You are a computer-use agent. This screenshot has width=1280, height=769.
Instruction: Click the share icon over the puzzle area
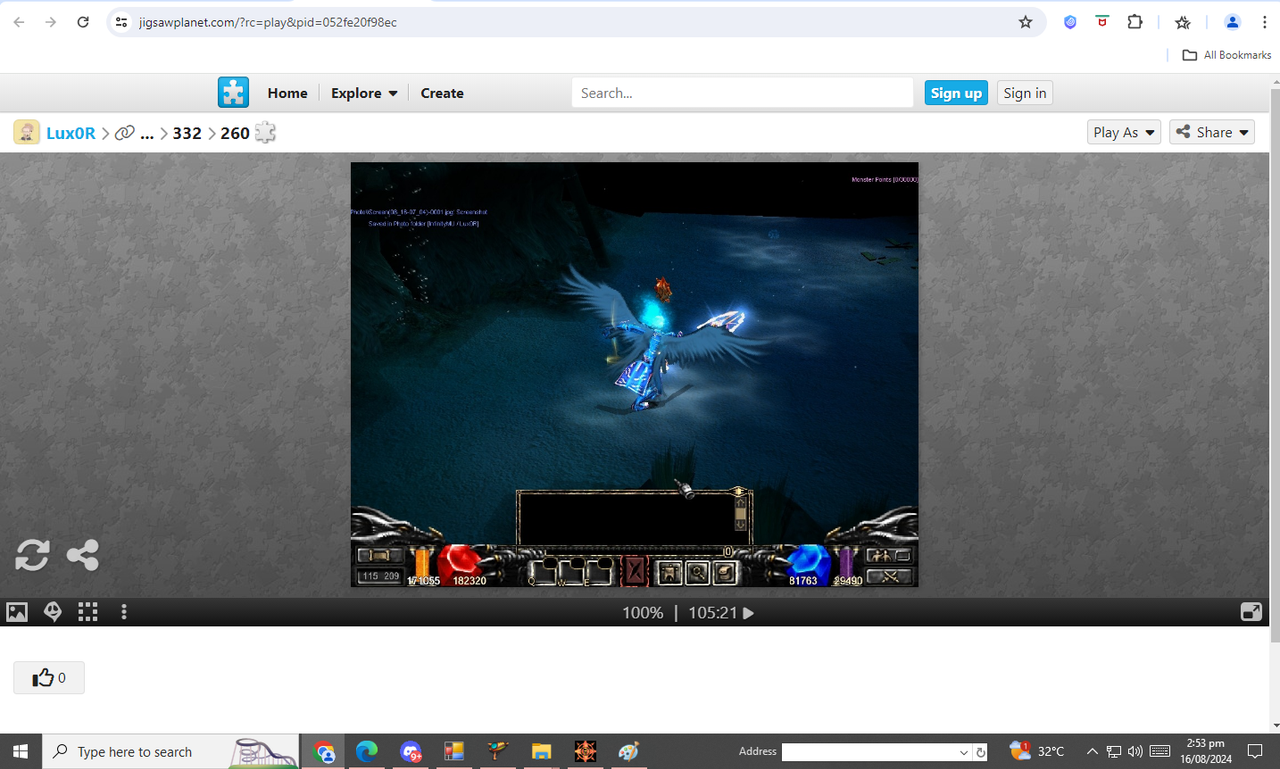pyautogui.click(x=83, y=555)
